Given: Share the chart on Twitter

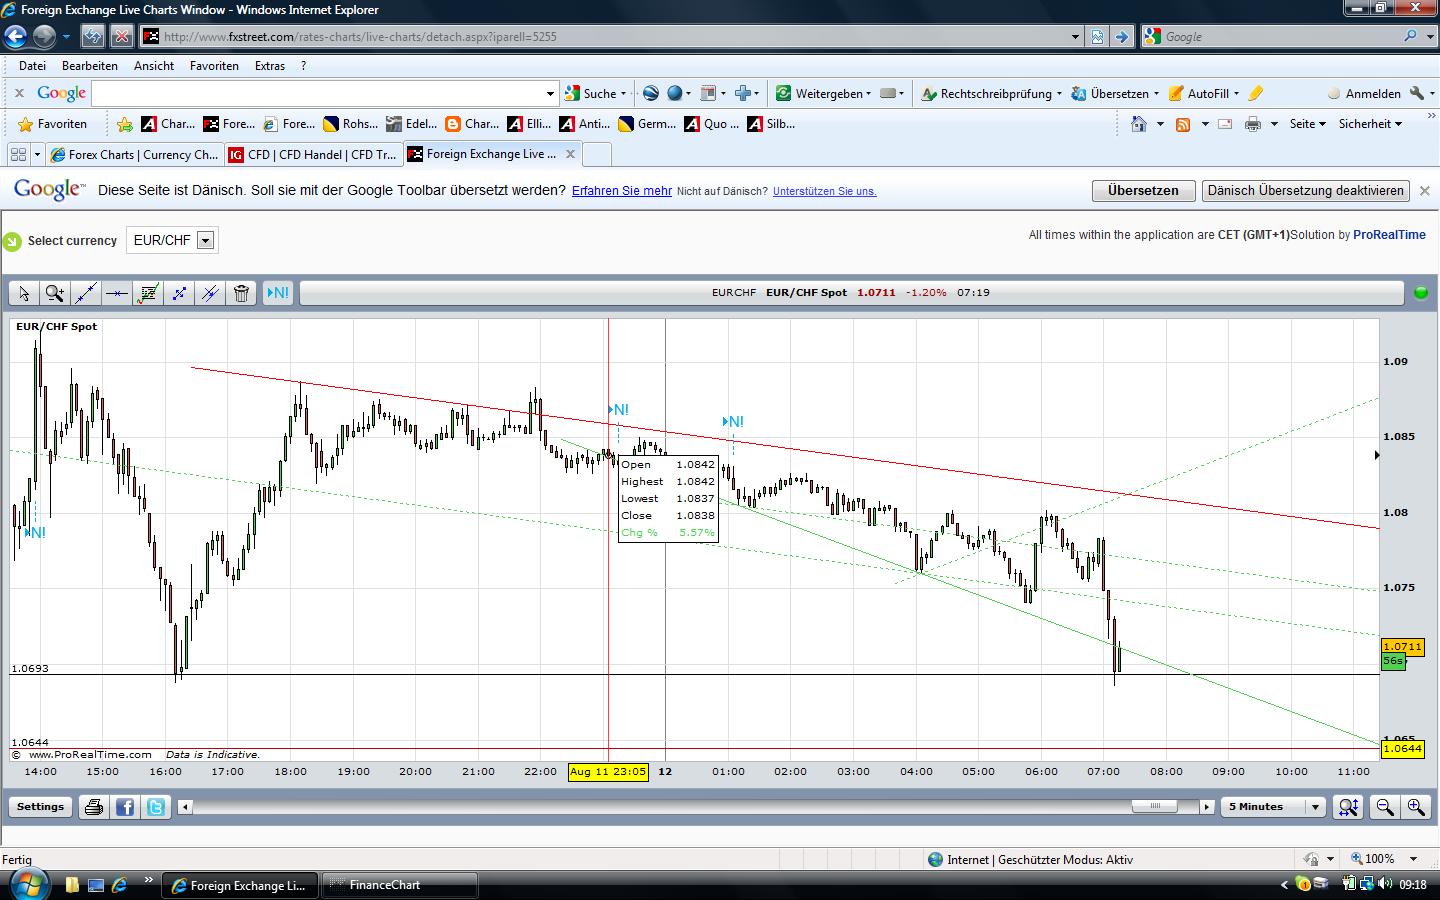Looking at the screenshot, I should click(x=157, y=807).
